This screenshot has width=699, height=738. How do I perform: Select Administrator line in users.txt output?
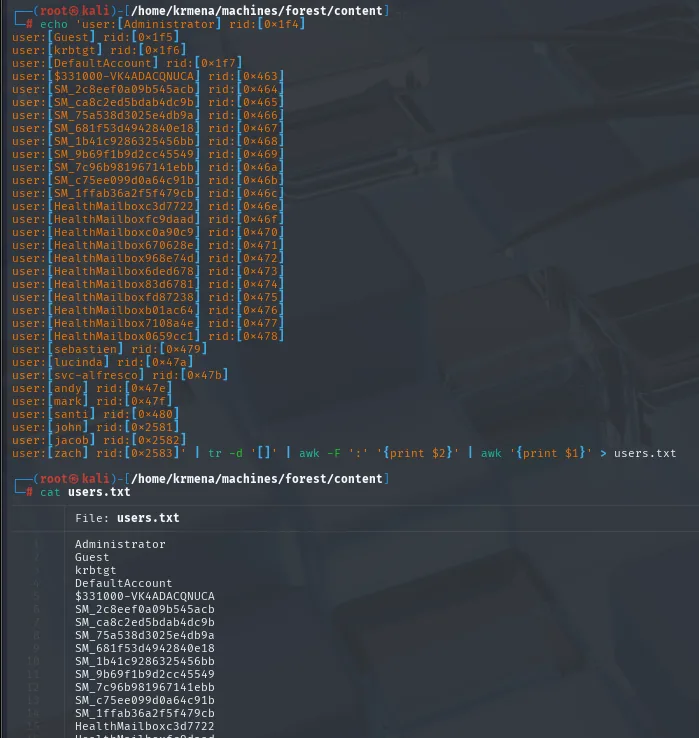coord(121,544)
